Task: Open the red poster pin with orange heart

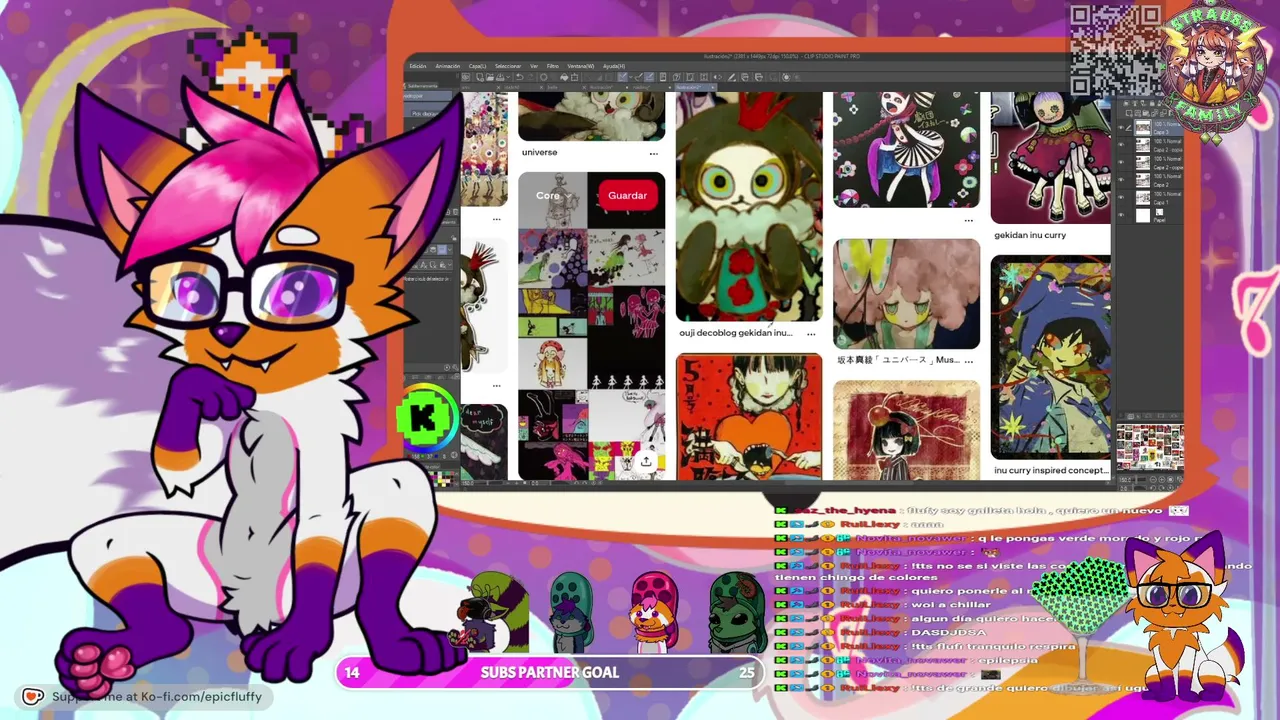Action: click(x=749, y=417)
